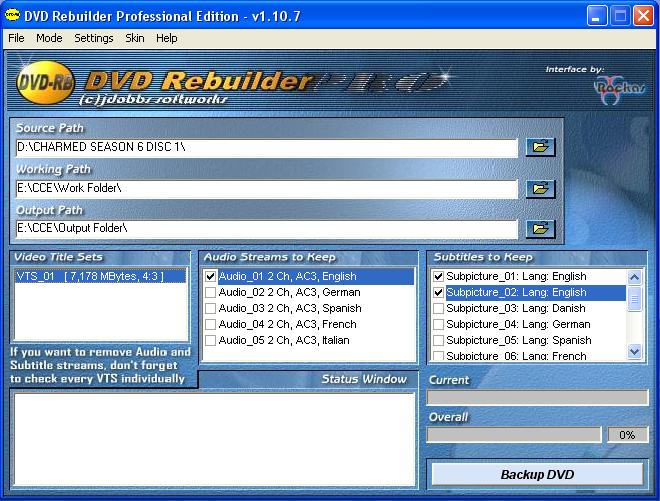Click the subtitles list down arrow

[x=634, y=351]
